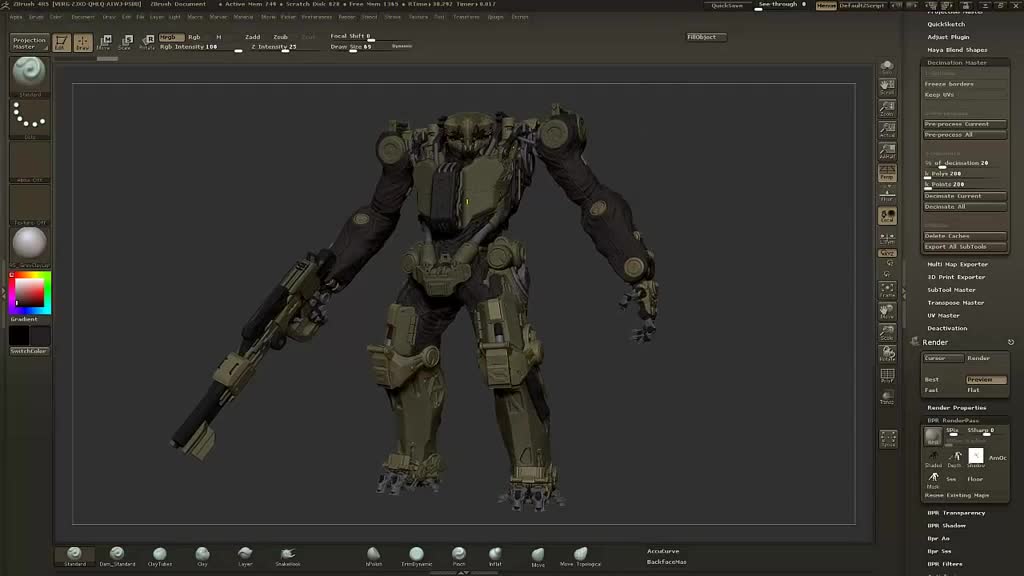Expand Transpose Master section
This screenshot has height=576, width=1024.
pos(955,303)
